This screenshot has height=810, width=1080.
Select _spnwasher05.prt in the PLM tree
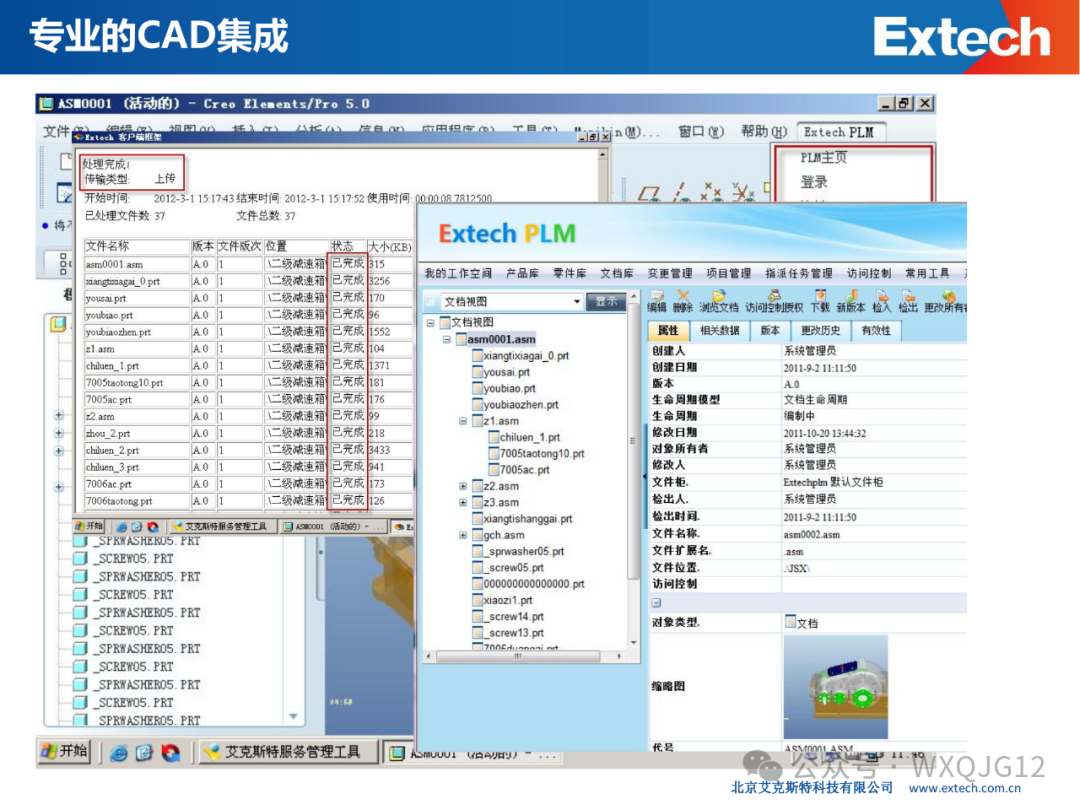pyautogui.click(x=523, y=551)
